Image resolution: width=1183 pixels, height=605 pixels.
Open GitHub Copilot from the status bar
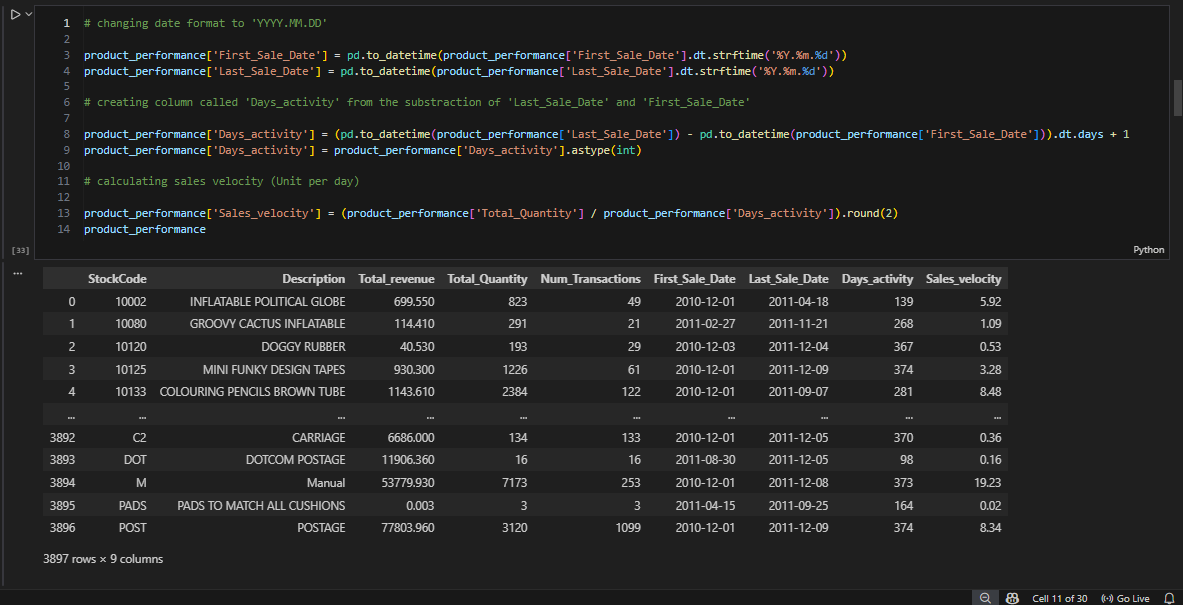tap(1012, 597)
